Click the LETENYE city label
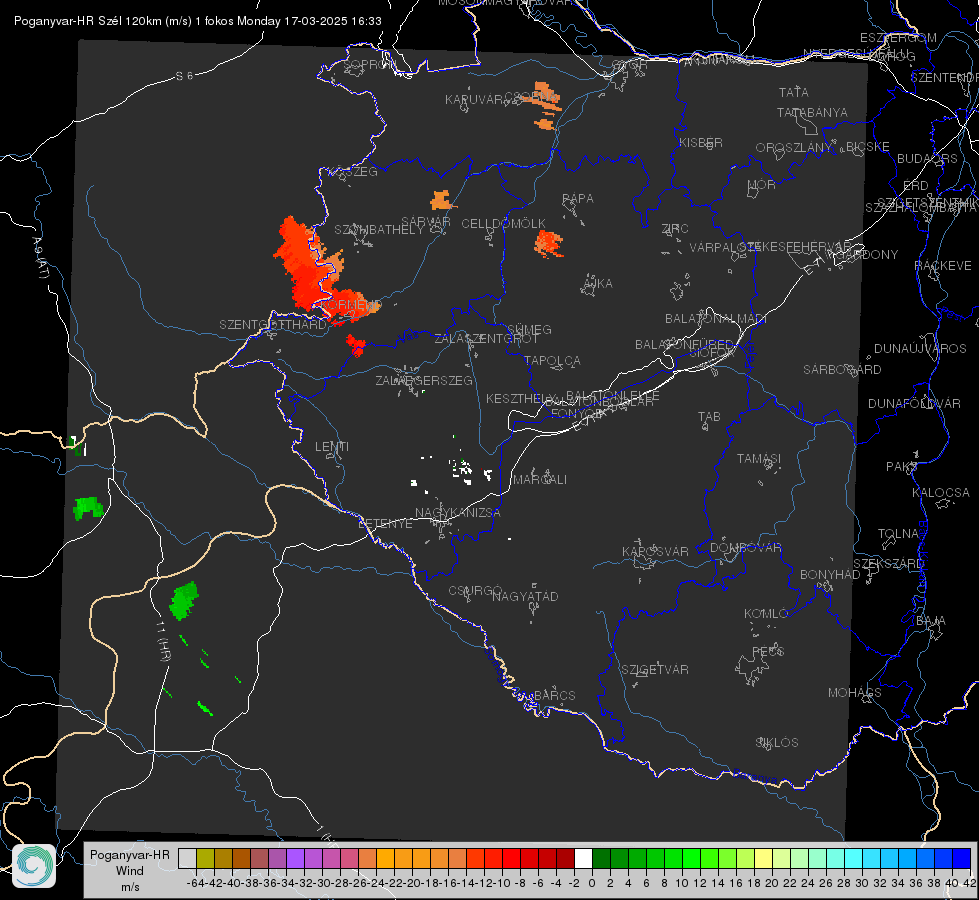Viewport: 979px width, 900px height. 385,524
